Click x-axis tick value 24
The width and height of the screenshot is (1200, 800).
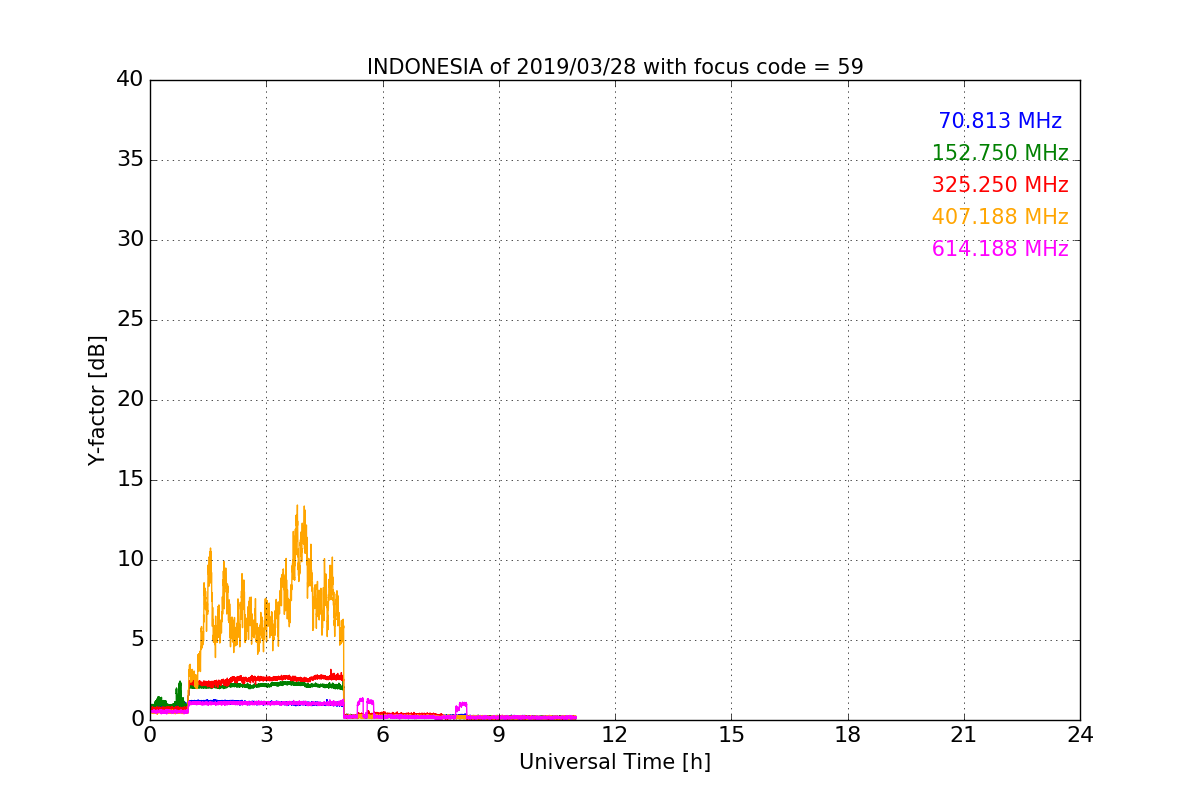(1080, 735)
